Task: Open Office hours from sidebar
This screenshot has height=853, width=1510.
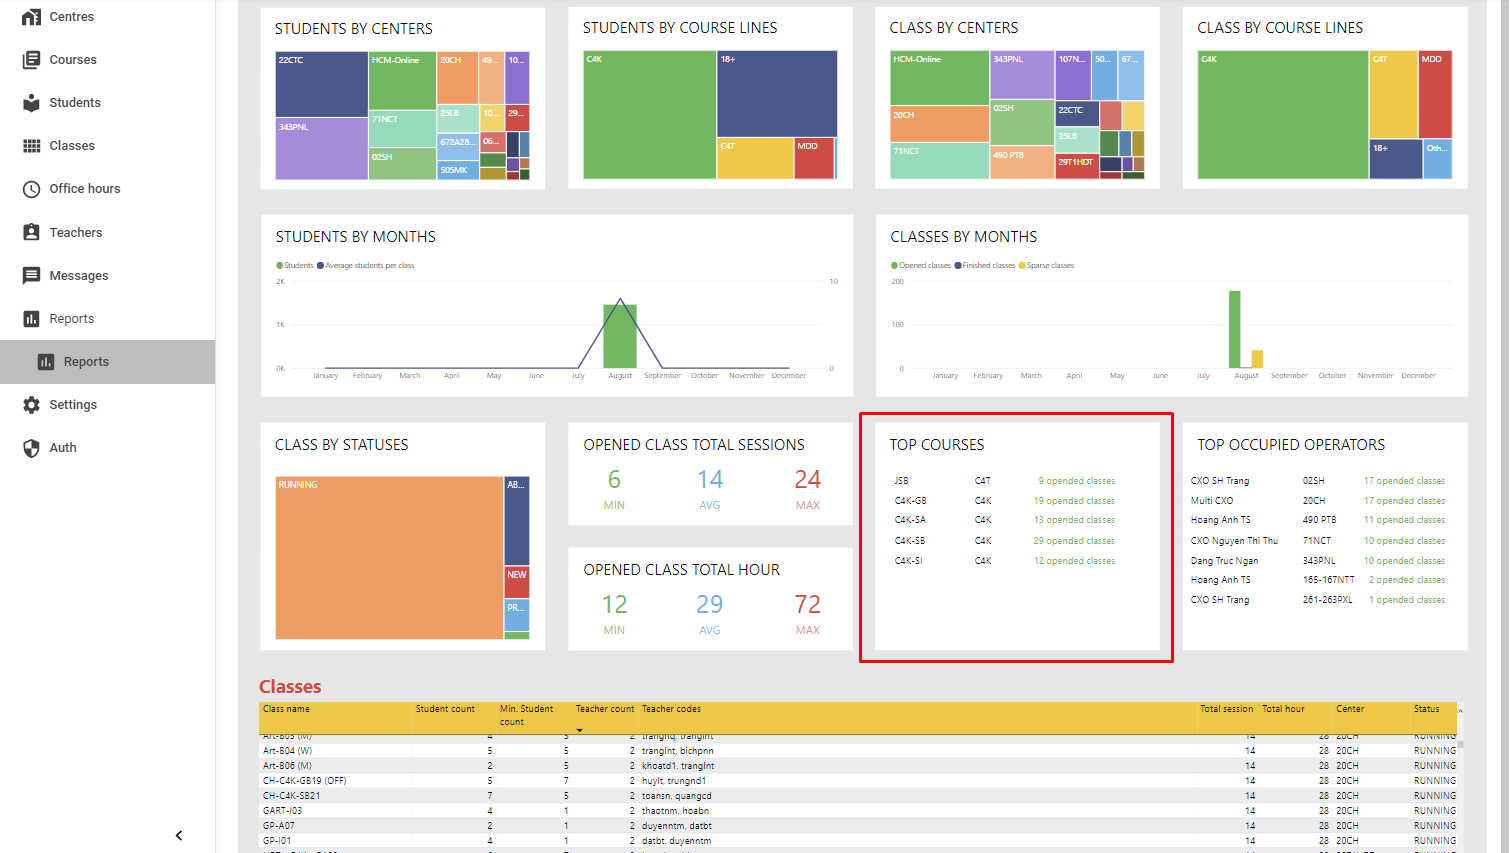Action: pyautogui.click(x=107, y=189)
